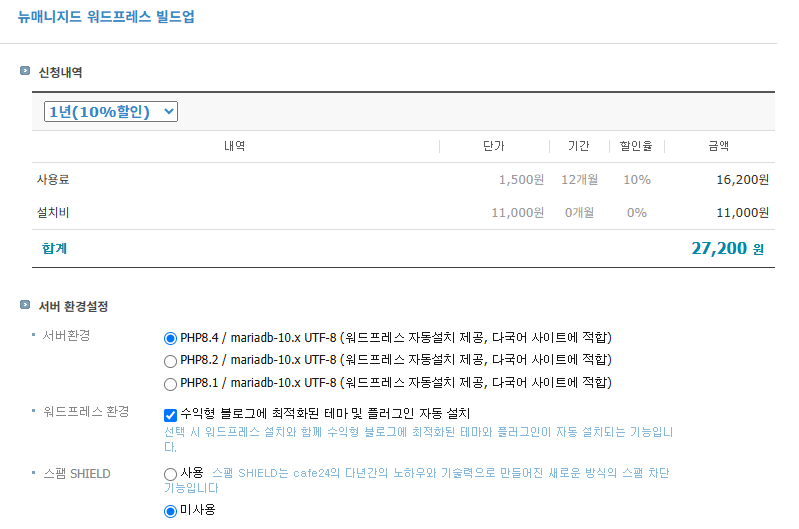799x529 pixels.
Task: Click the 27,200 원 total amount
Action: [x=727, y=248]
